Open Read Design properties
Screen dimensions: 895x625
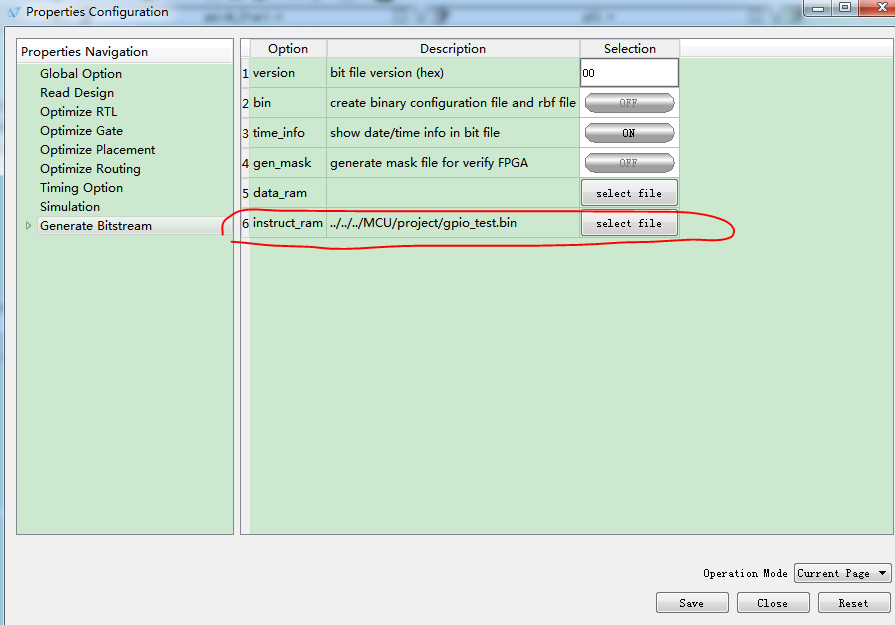(x=77, y=93)
